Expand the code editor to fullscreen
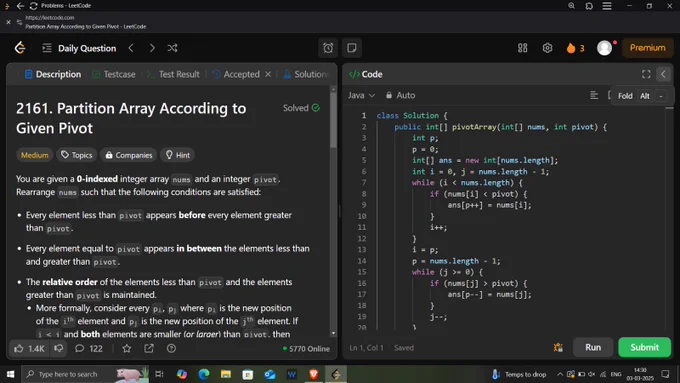This screenshot has width=680, height=383. [646, 74]
